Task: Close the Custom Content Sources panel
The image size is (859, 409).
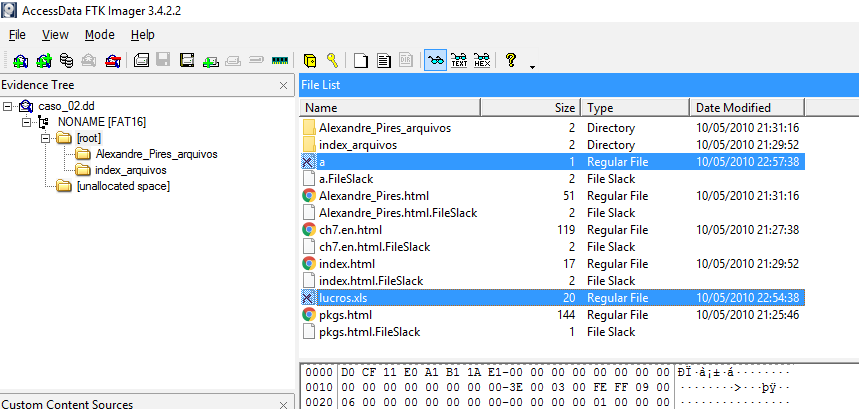Action: click(283, 405)
